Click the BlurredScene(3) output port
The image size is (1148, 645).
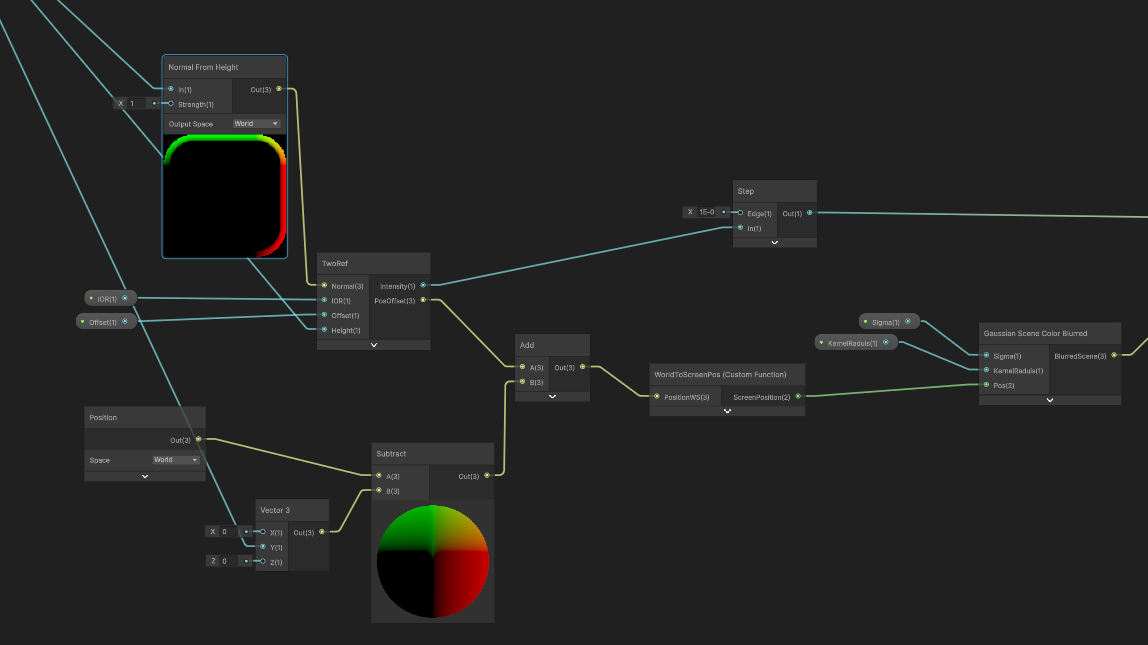1114,355
